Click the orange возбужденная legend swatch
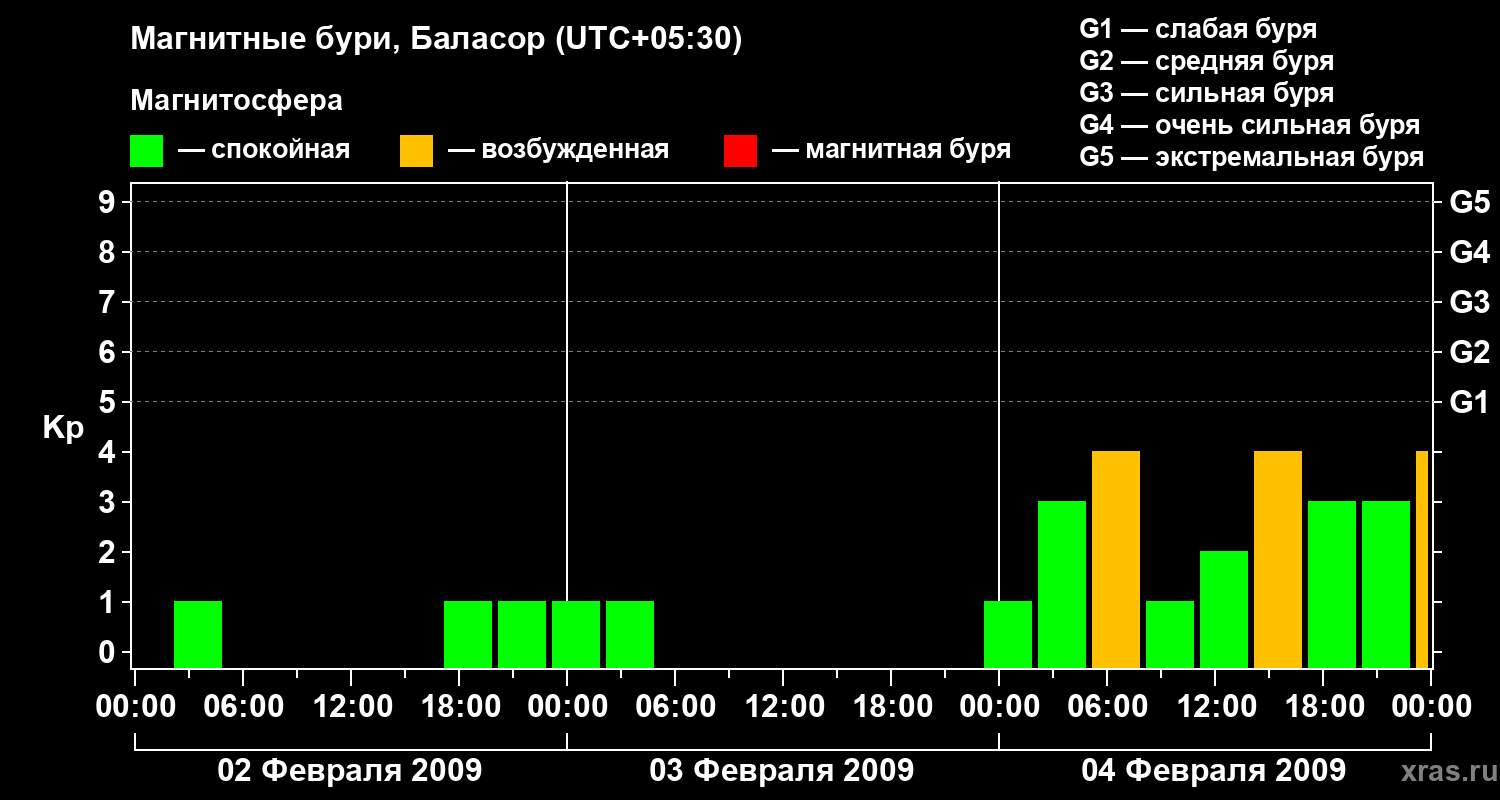The height and width of the screenshot is (800, 1500). (x=416, y=151)
